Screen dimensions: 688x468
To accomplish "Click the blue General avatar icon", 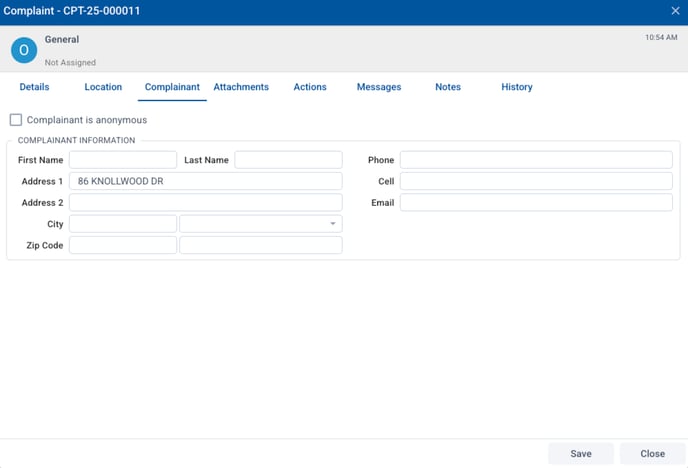I will coord(23,50).
